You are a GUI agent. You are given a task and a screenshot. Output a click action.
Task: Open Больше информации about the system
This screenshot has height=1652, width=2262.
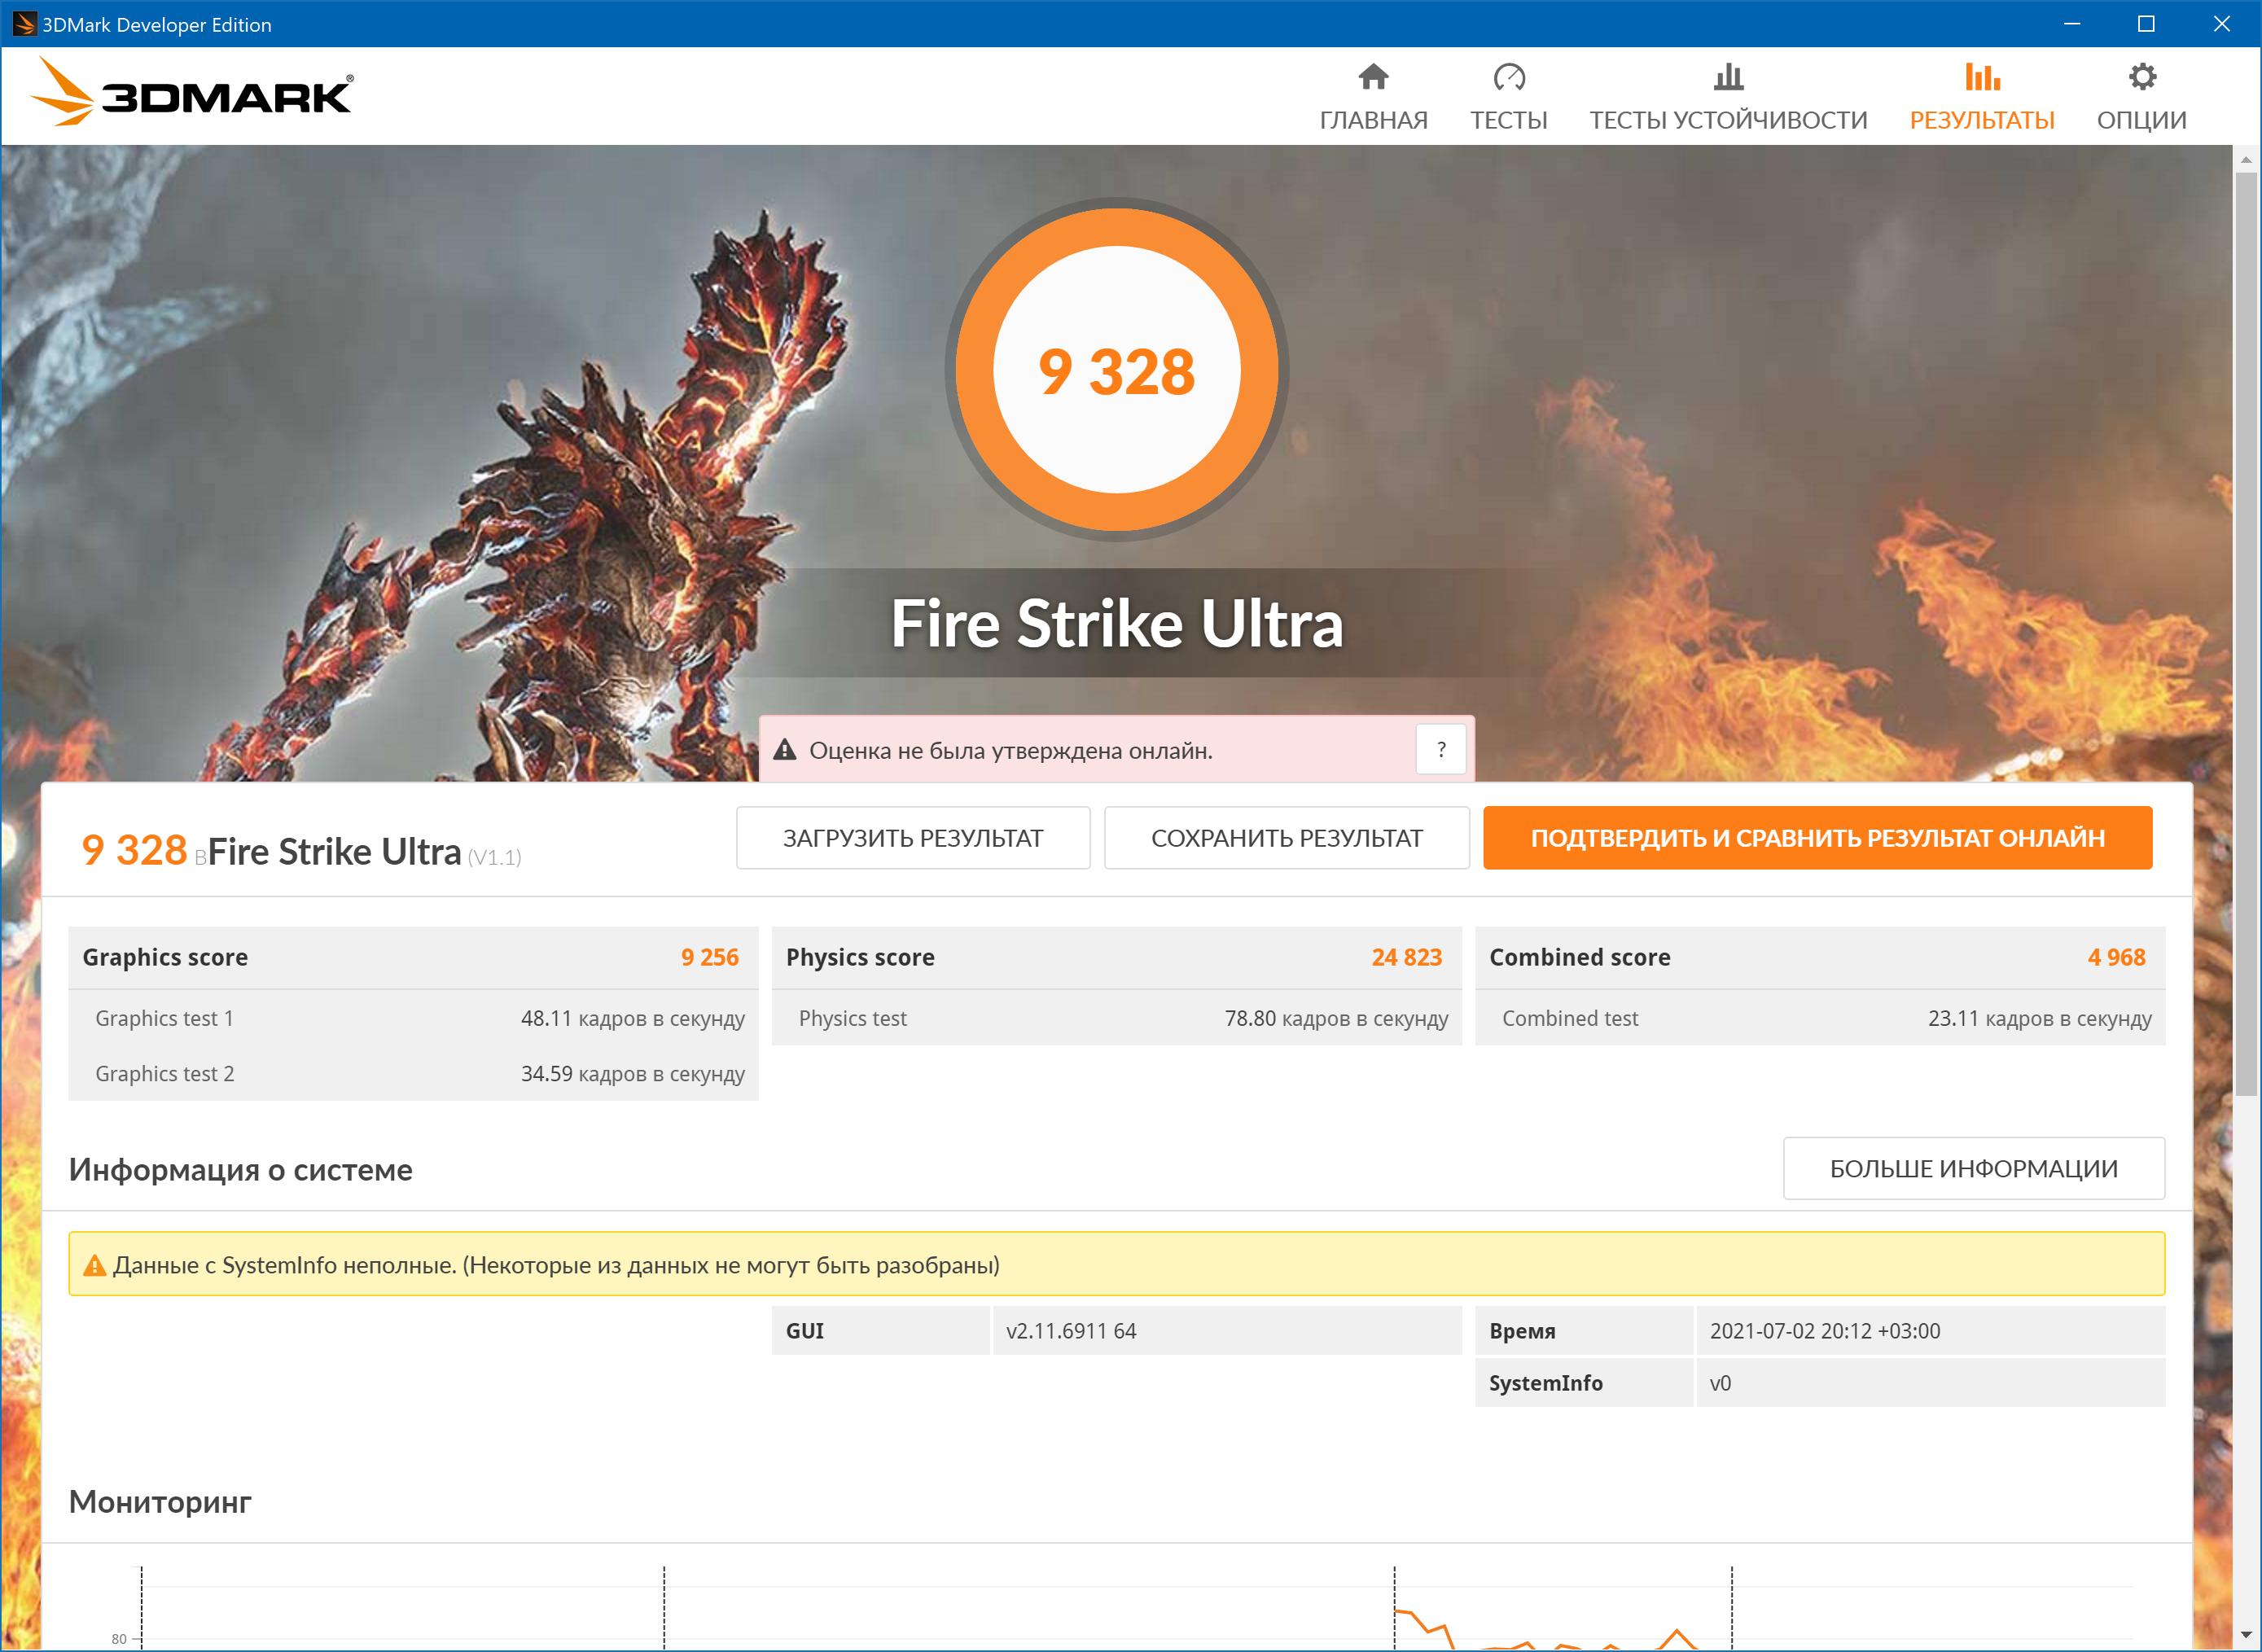(x=1973, y=1168)
